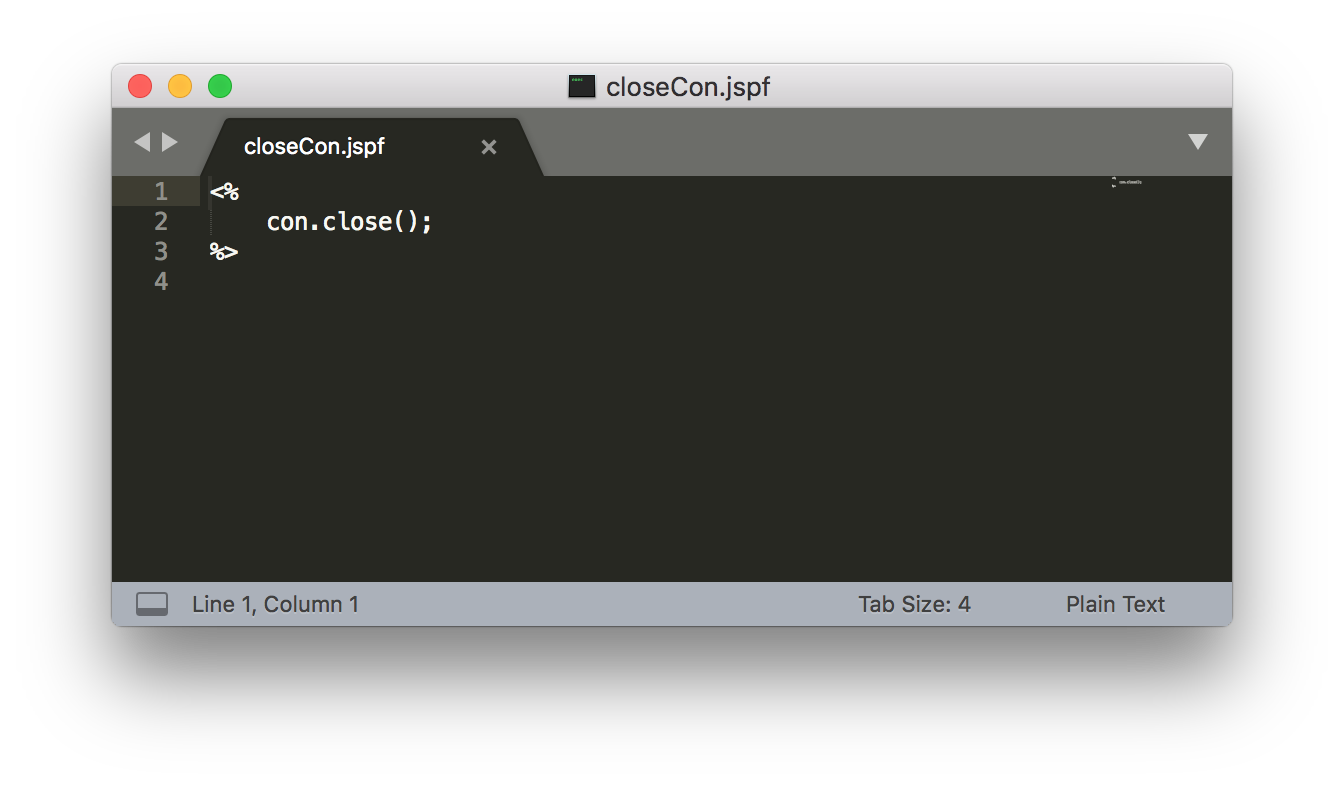The image size is (1344, 786).
Task: Click Line 1, Column 1 status text
Action: pyautogui.click(x=275, y=604)
